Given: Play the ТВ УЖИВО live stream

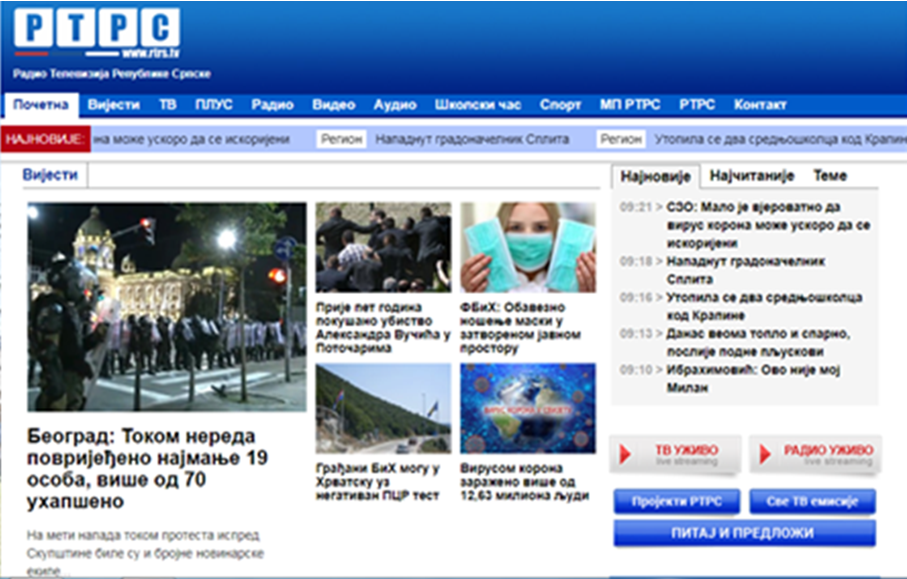Looking at the screenshot, I should click(x=676, y=454).
